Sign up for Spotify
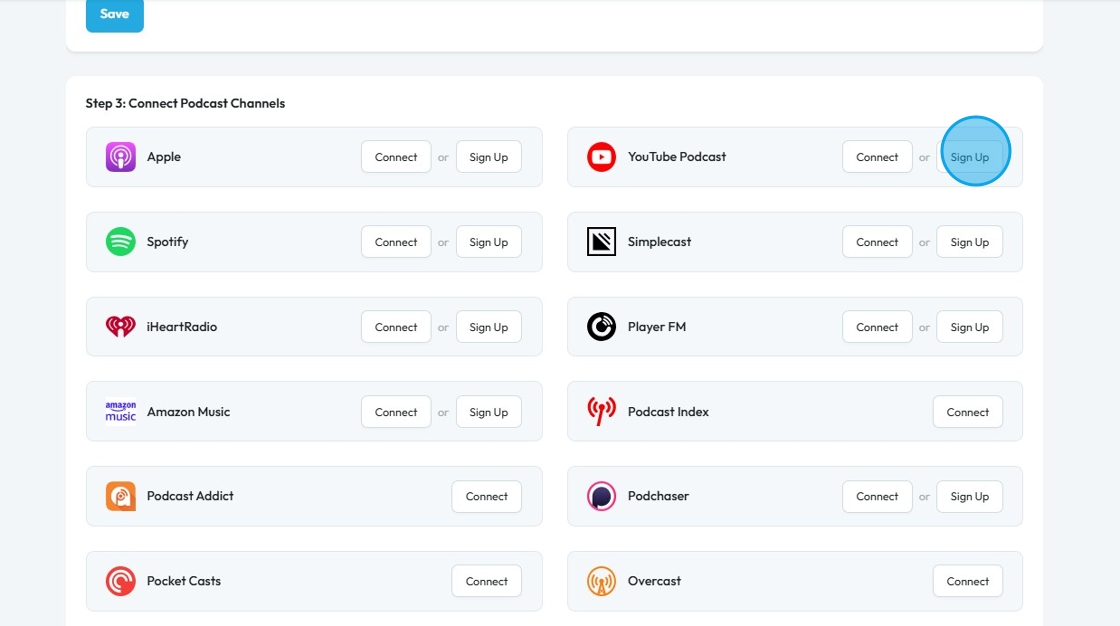This screenshot has height=626, width=1120. (489, 242)
